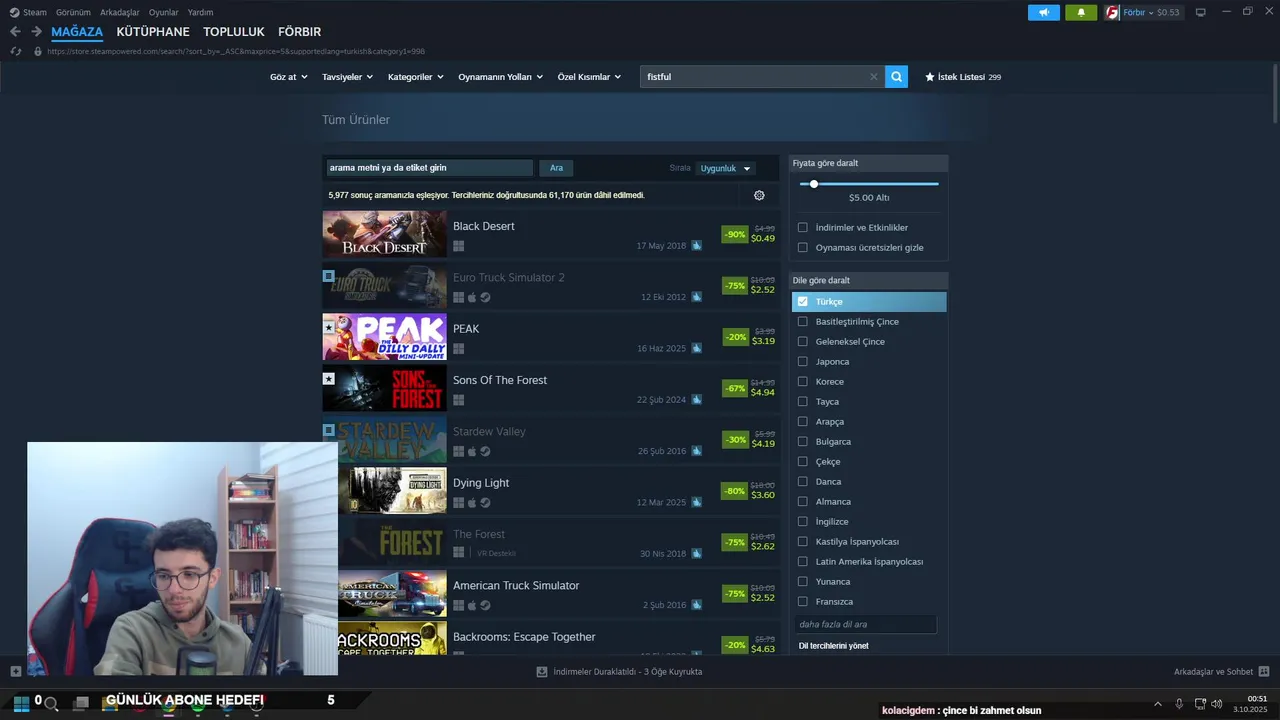Click the add game plus icon at bottom left
Image resolution: width=1280 pixels, height=720 pixels.
(15, 671)
